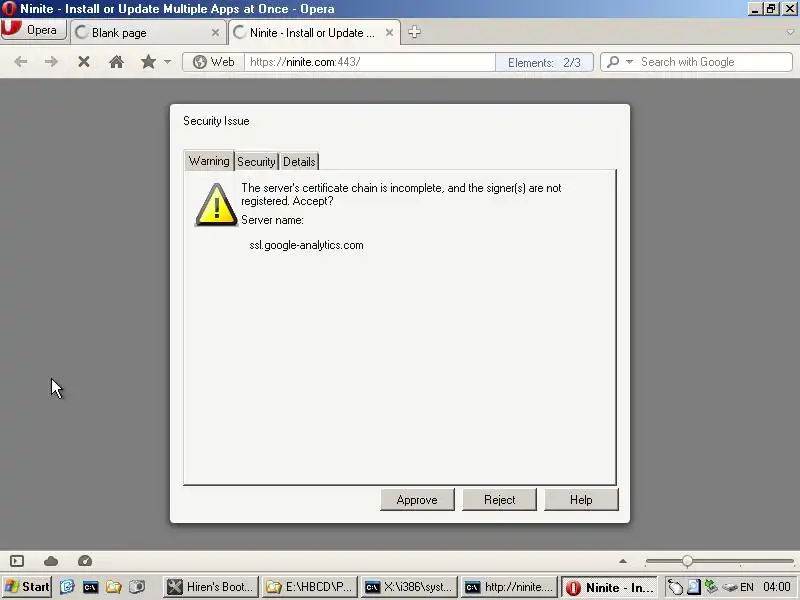Select the Ninite - Install or Update tab
This screenshot has width=800, height=600.
314,33
